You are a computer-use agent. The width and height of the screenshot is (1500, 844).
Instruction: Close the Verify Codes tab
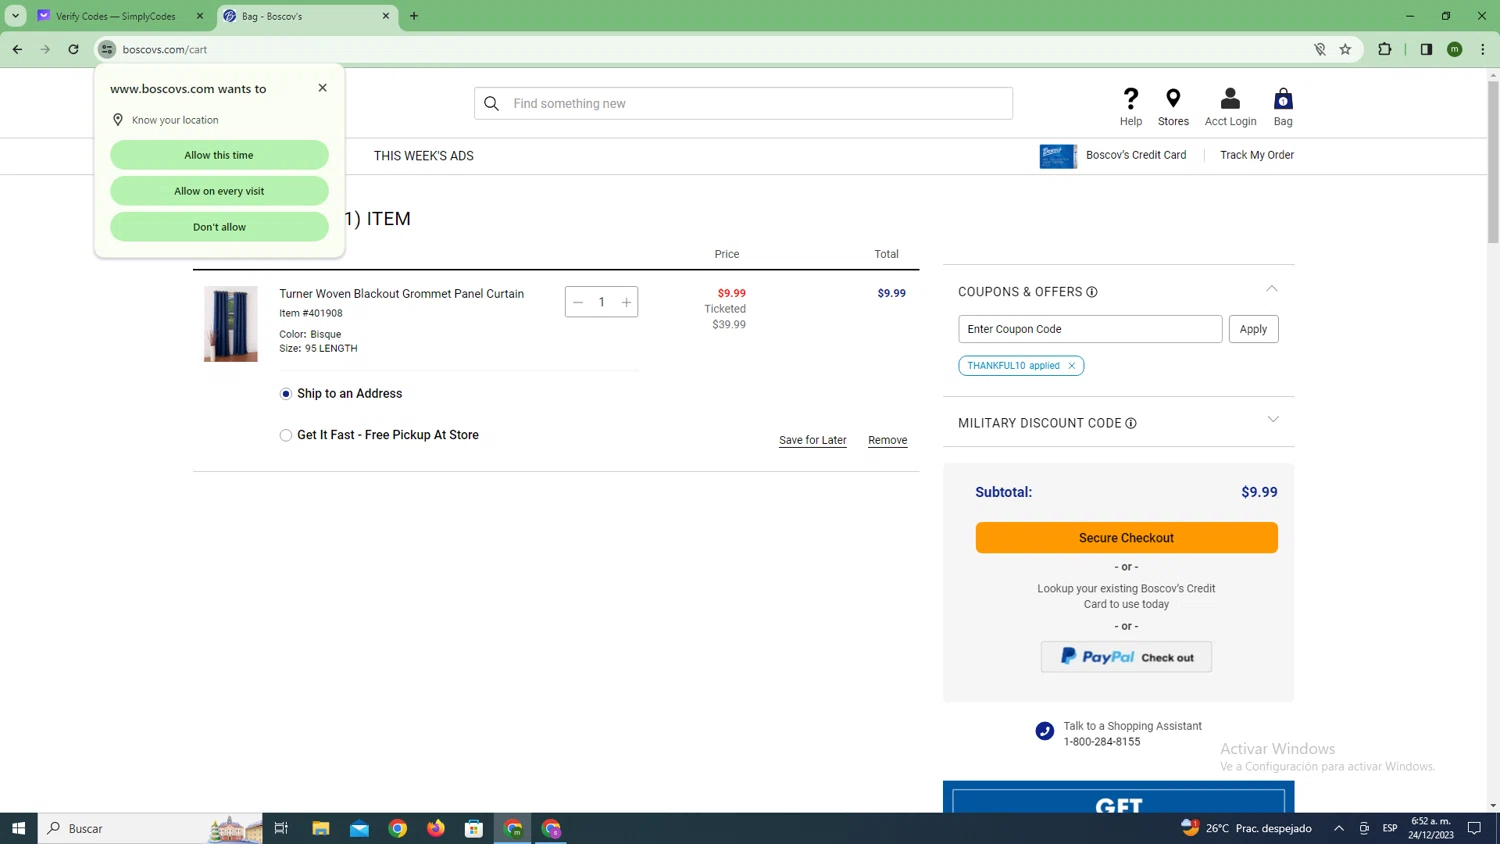pos(200,16)
